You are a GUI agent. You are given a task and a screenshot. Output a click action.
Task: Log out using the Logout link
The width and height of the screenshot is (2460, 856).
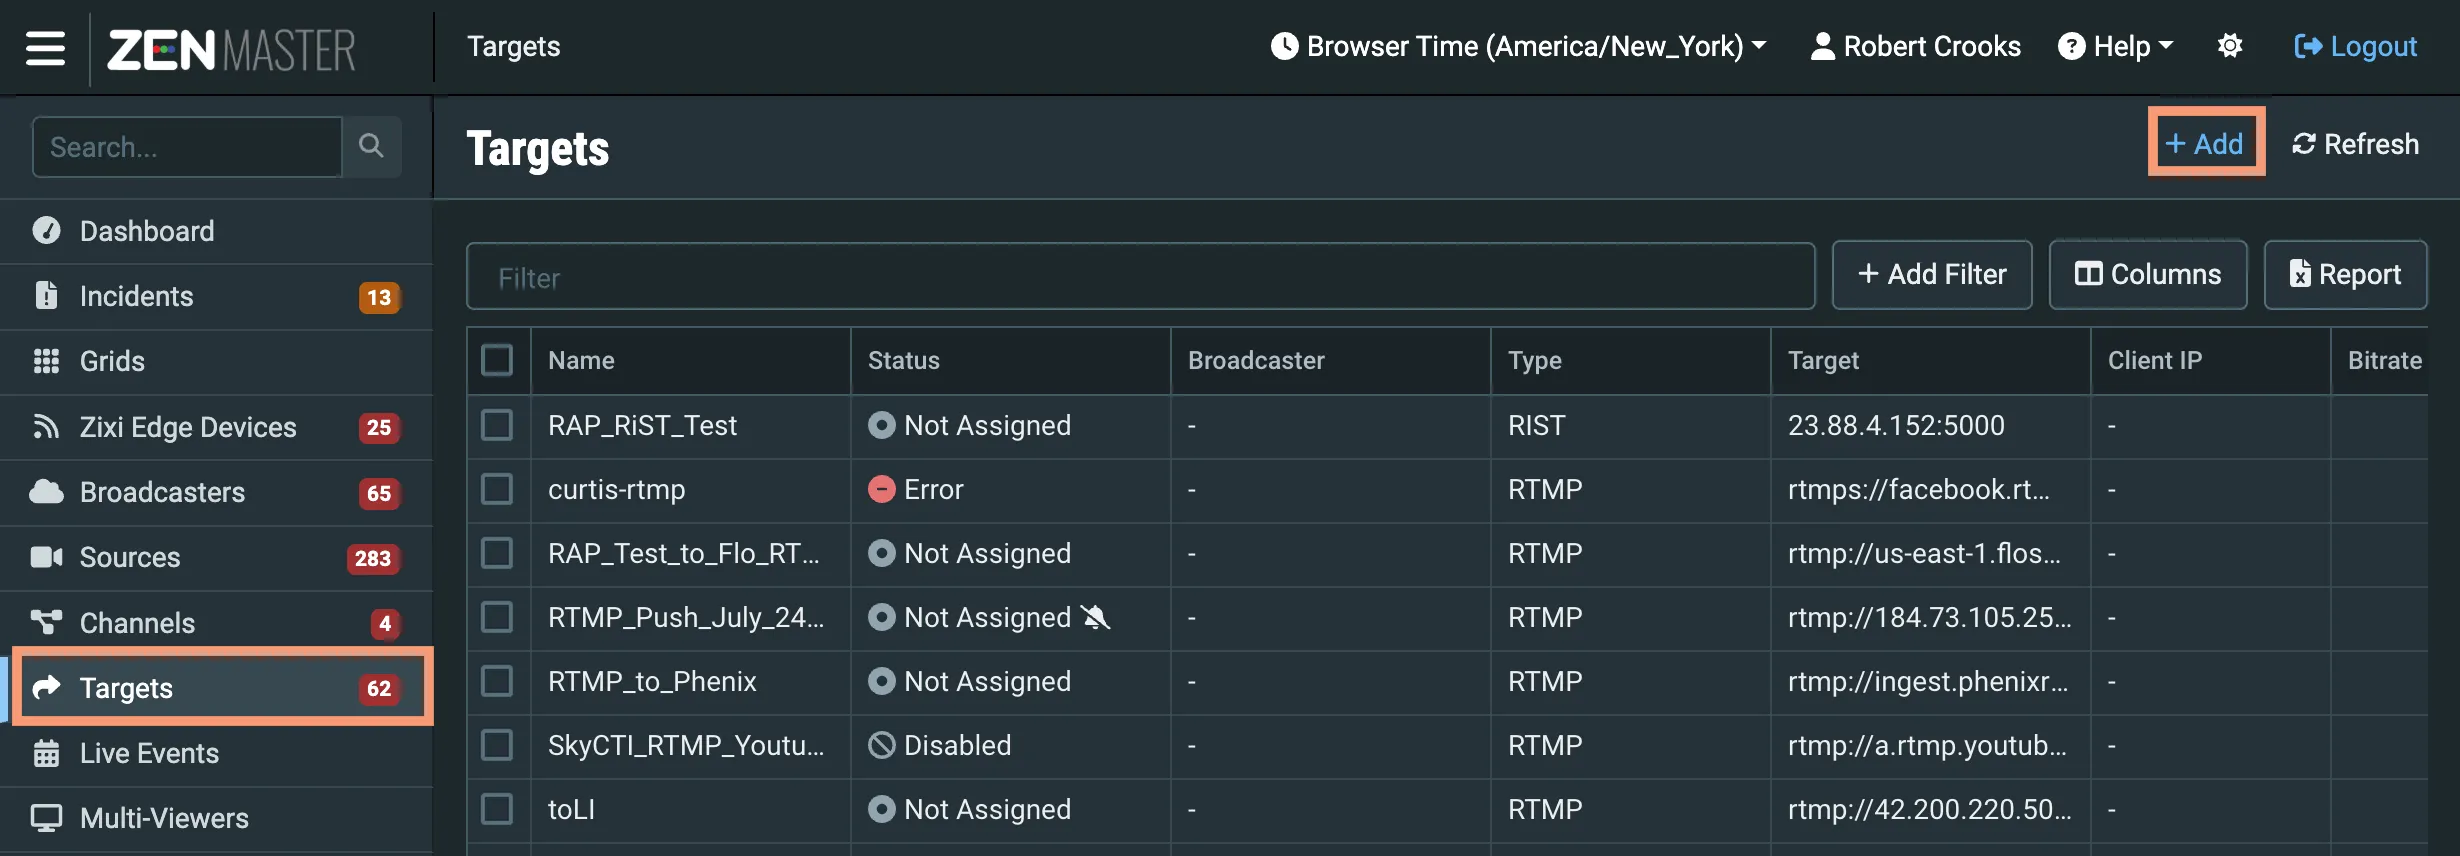(2355, 46)
